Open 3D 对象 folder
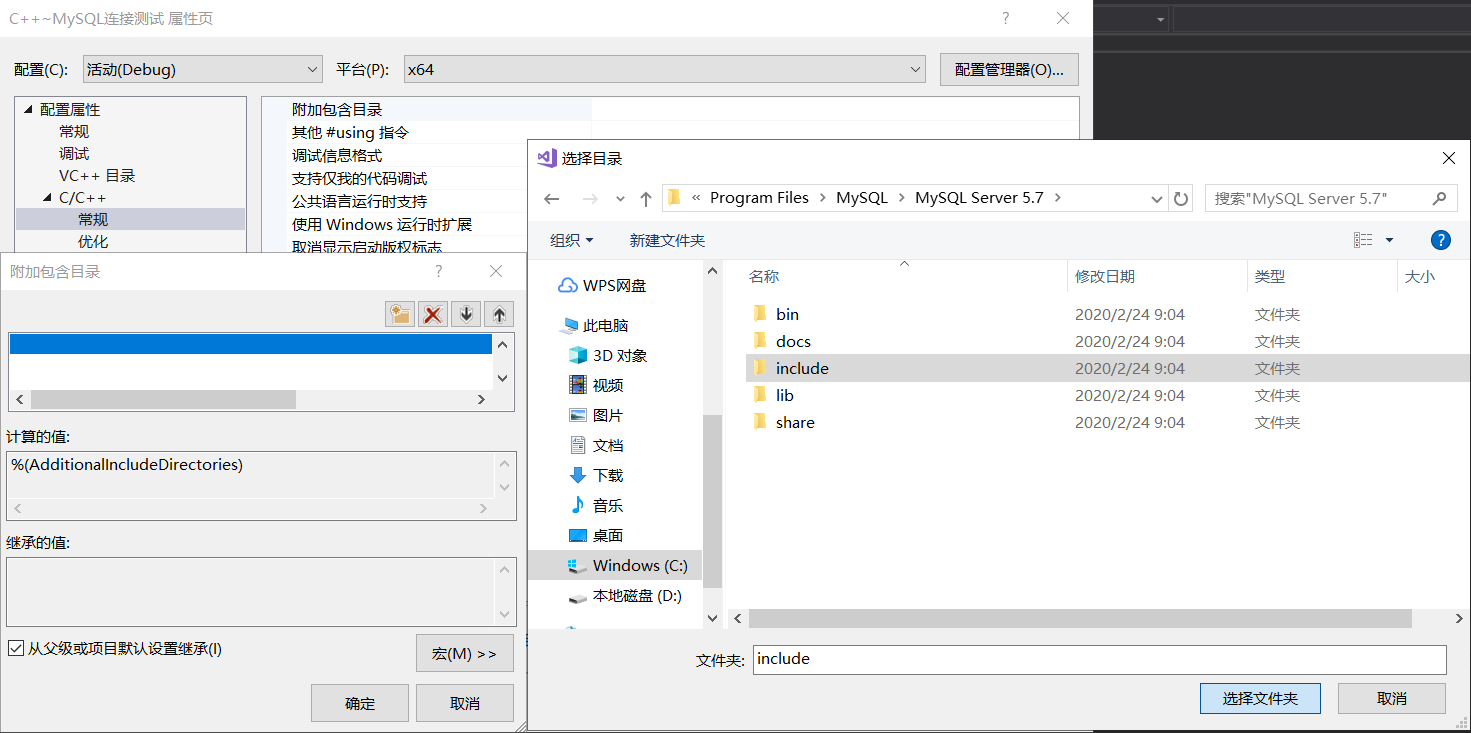This screenshot has height=733, width=1471. point(608,355)
